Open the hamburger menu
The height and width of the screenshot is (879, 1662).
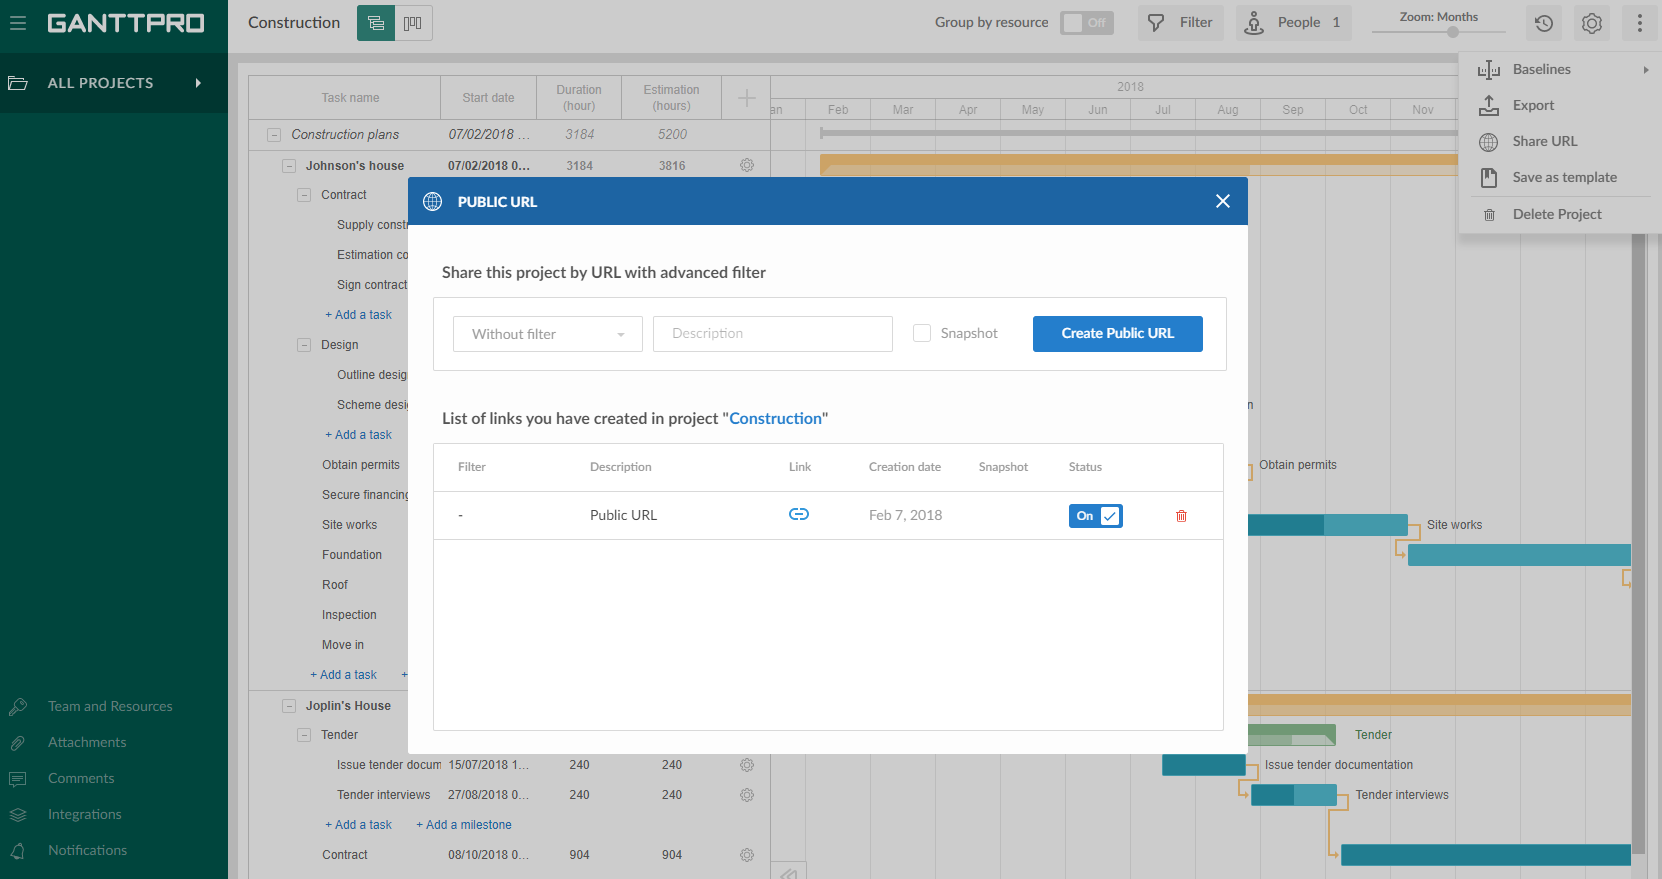click(x=18, y=22)
